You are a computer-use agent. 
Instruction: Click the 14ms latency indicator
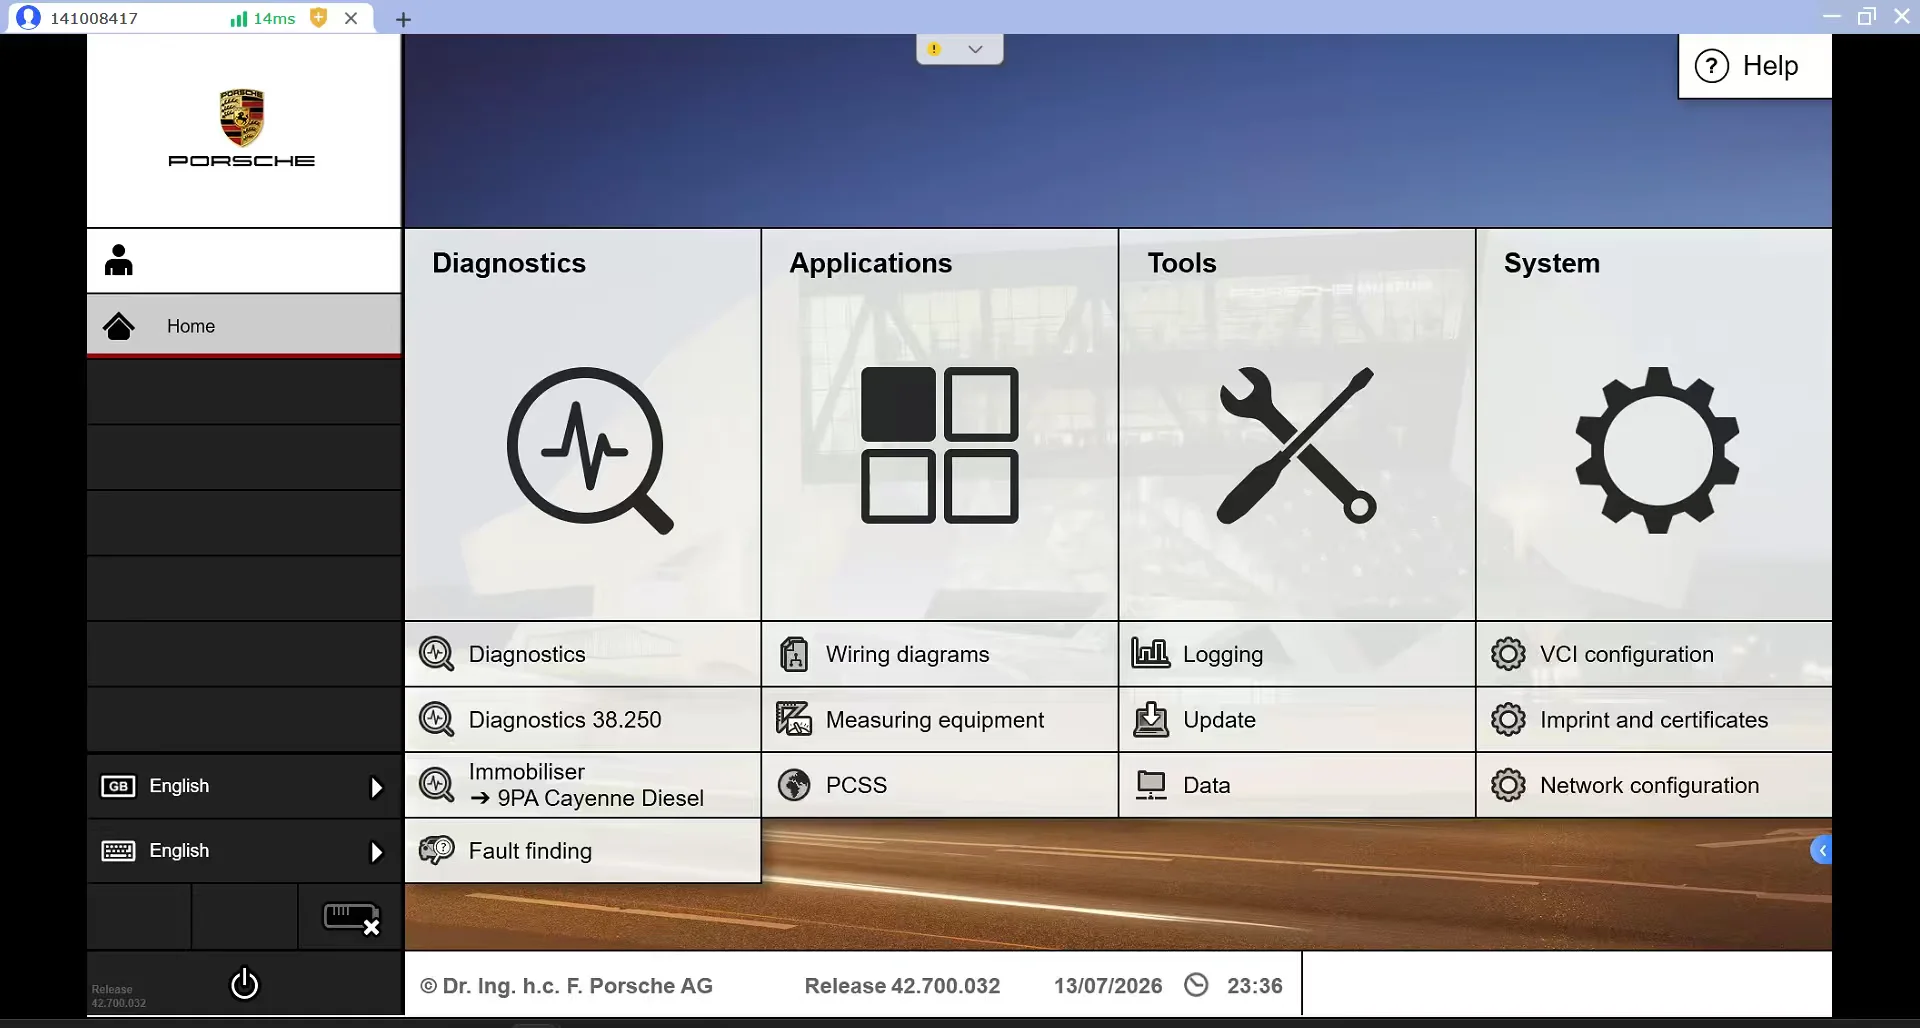263,18
